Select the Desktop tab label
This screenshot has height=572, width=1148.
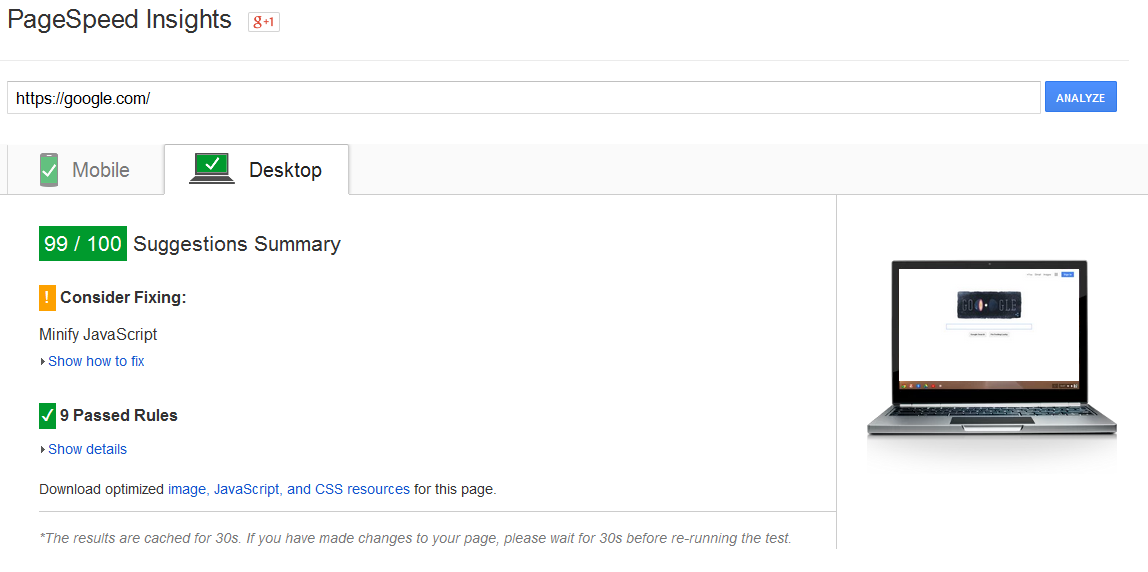tap(285, 170)
